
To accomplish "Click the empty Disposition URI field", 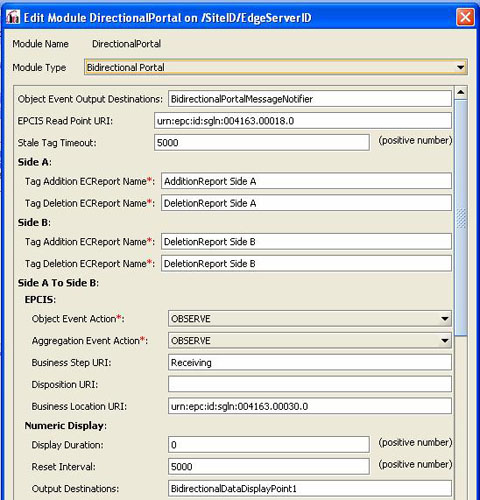I will [310, 384].
